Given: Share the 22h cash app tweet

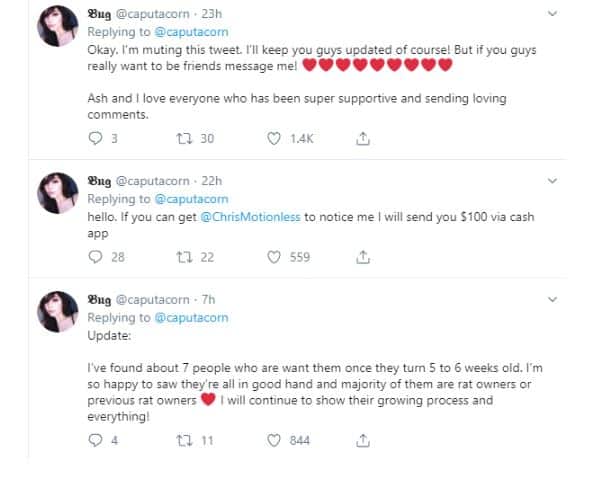Looking at the screenshot, I should 363,257.
